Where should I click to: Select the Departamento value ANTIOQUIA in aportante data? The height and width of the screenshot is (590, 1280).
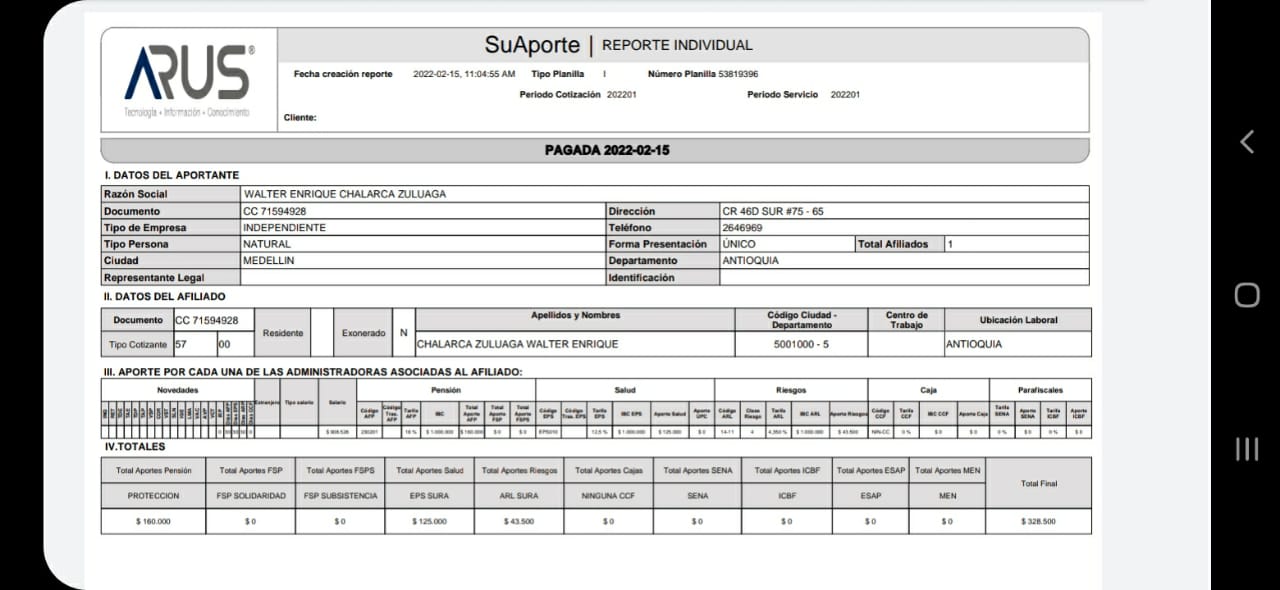click(x=749, y=261)
